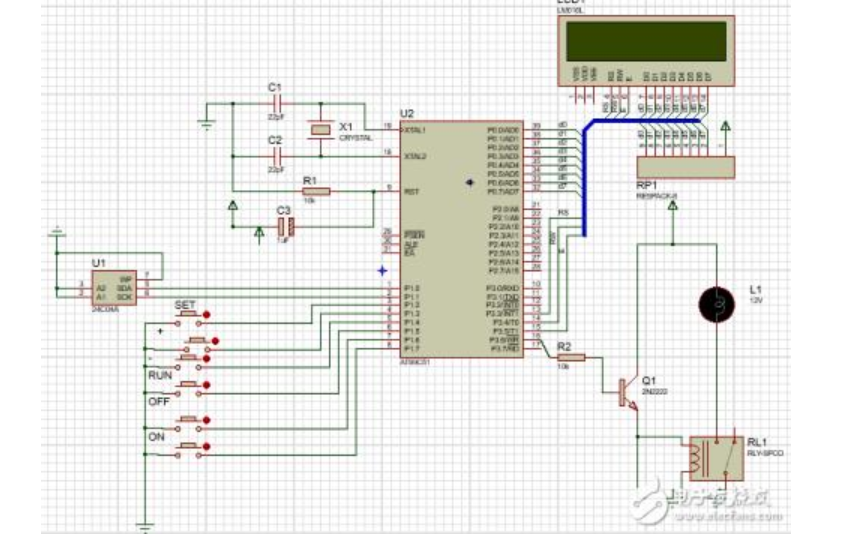Image resolution: width=866 pixels, height=541 pixels.
Task: Select EEPROM chip U1
Action: [114, 287]
